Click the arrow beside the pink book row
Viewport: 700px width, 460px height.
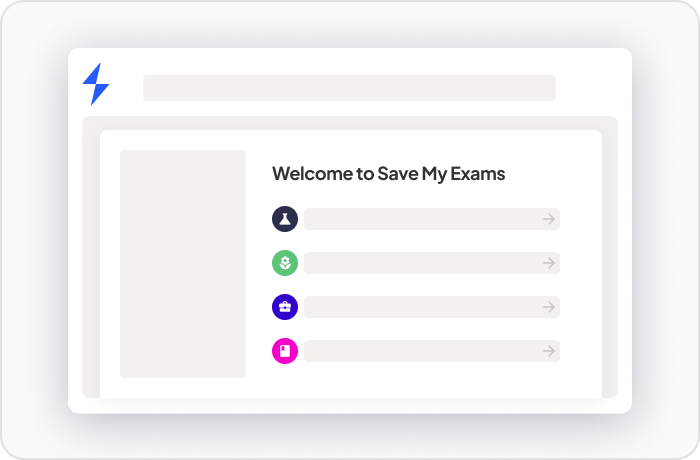click(x=549, y=351)
